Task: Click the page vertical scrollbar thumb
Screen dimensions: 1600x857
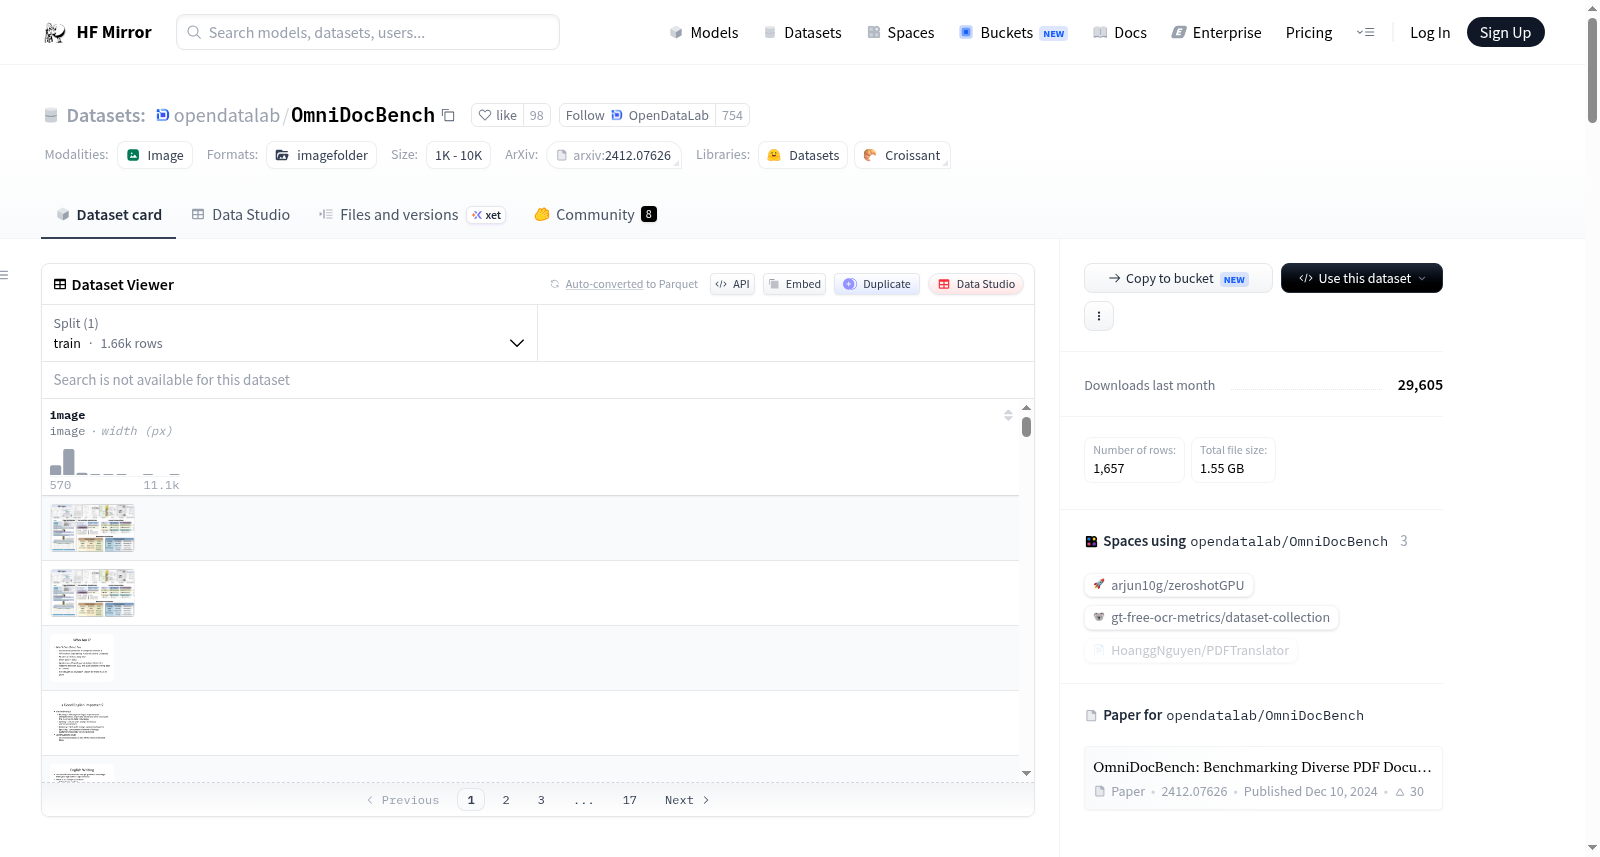Action: [1592, 70]
